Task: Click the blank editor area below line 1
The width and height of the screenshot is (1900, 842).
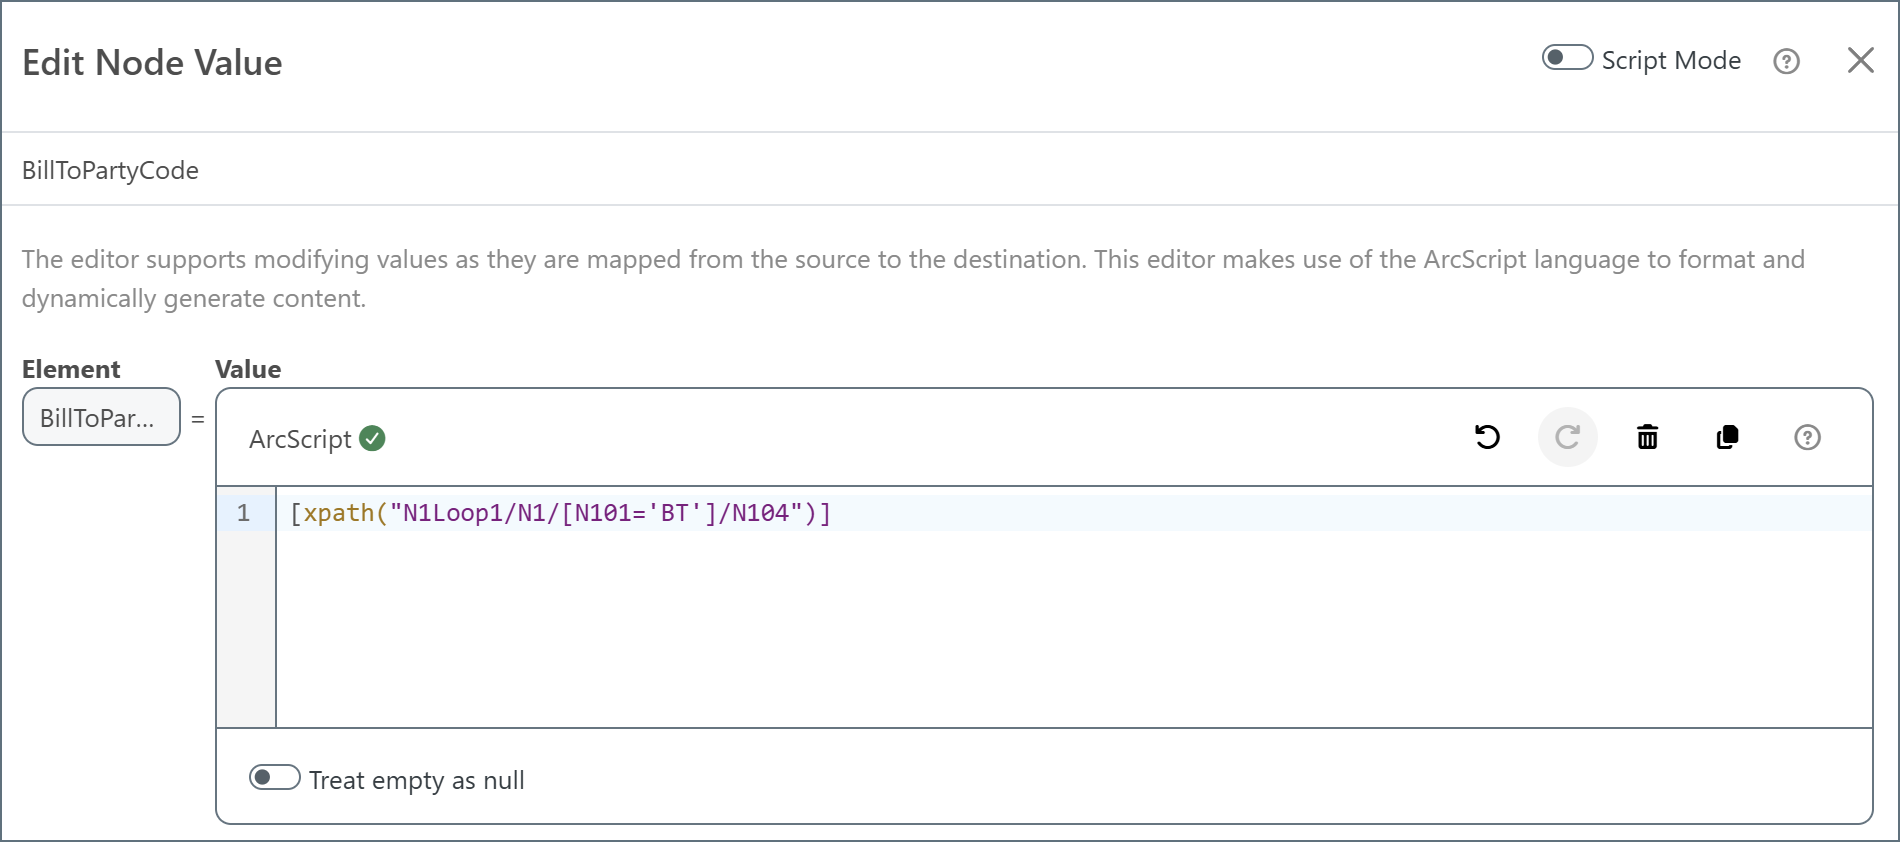Action: [1000, 630]
